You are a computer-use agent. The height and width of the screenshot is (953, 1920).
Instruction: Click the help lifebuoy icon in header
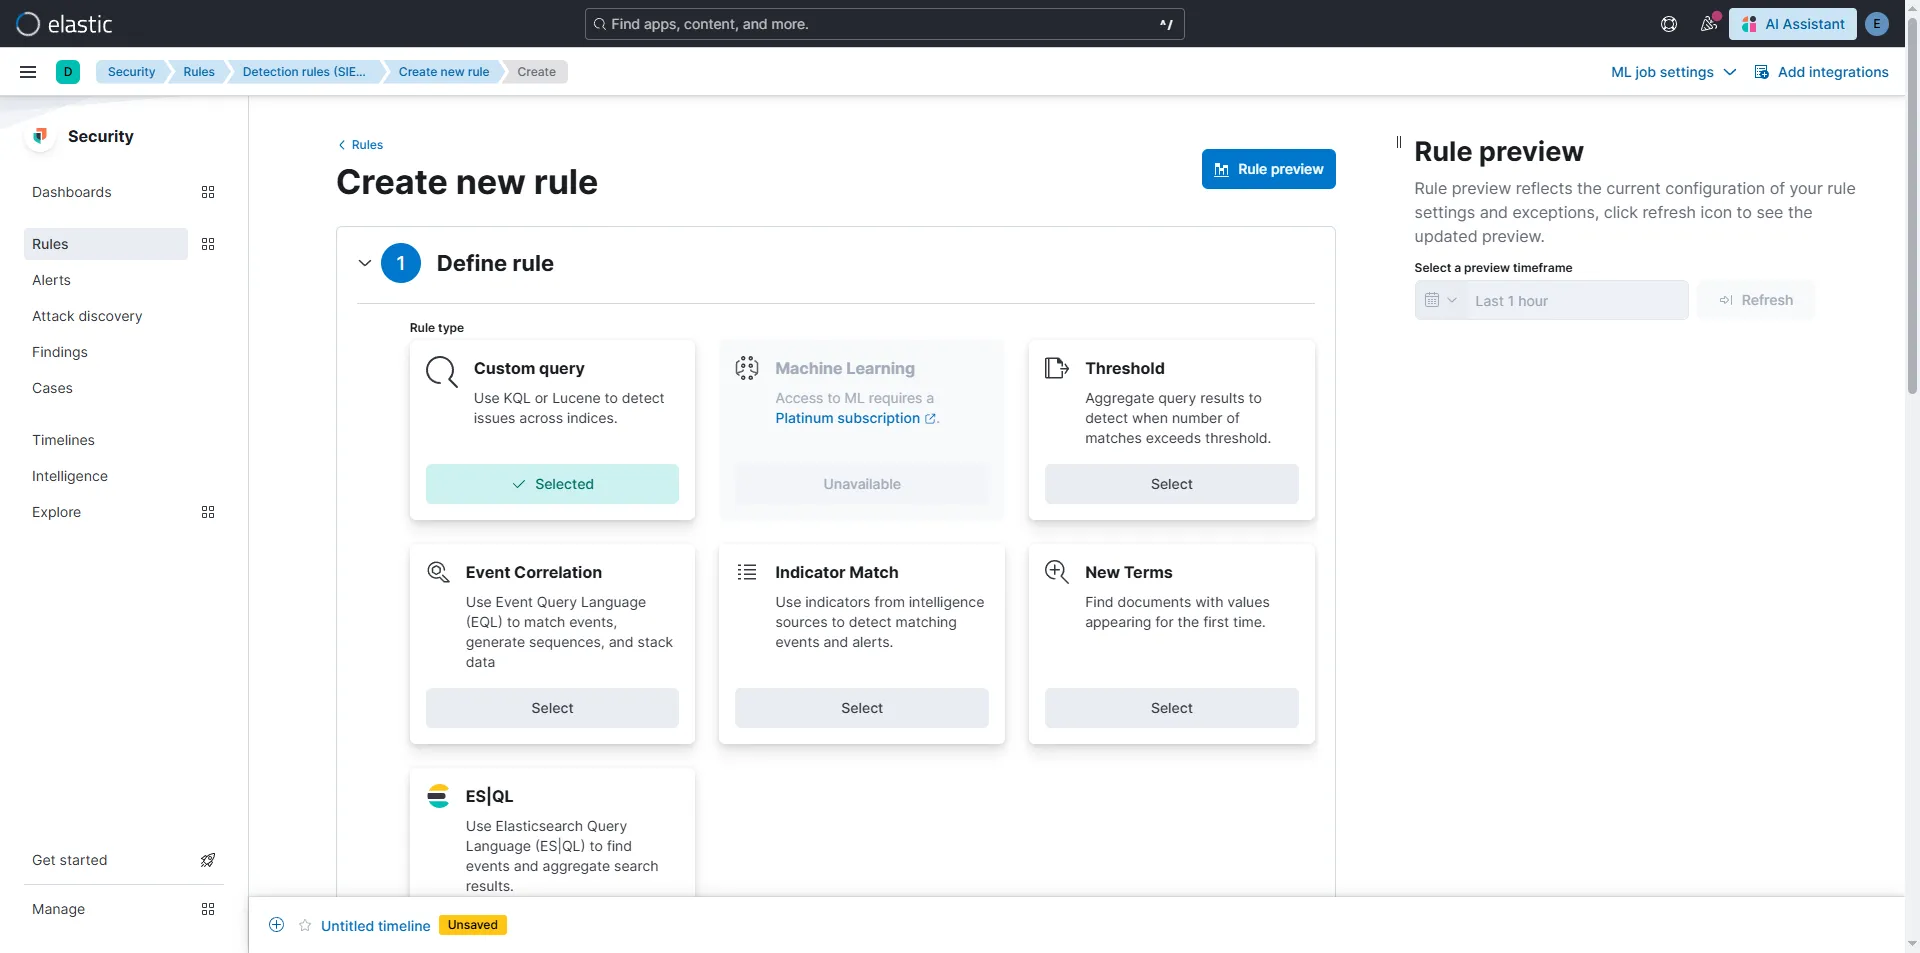pos(1669,24)
